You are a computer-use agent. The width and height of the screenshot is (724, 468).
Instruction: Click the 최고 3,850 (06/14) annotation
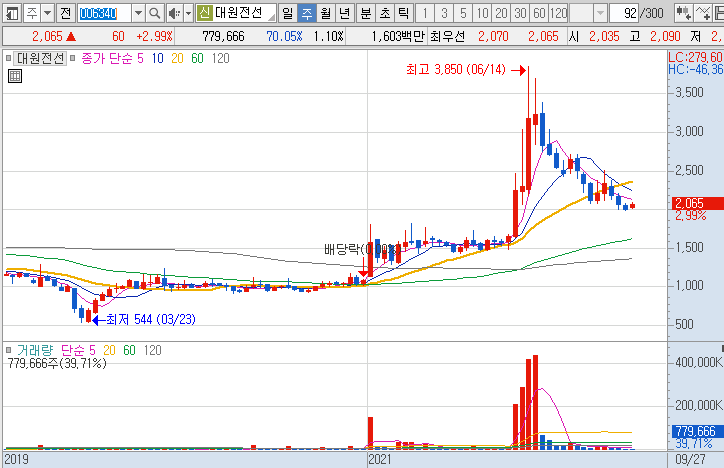[456, 70]
